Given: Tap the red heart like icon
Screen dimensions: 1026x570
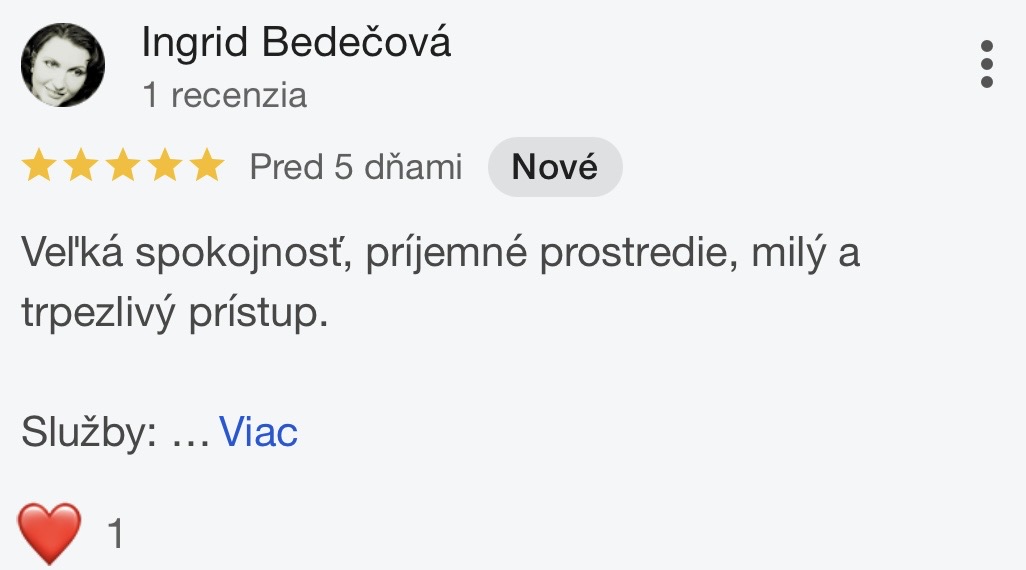Looking at the screenshot, I should (x=49, y=533).
